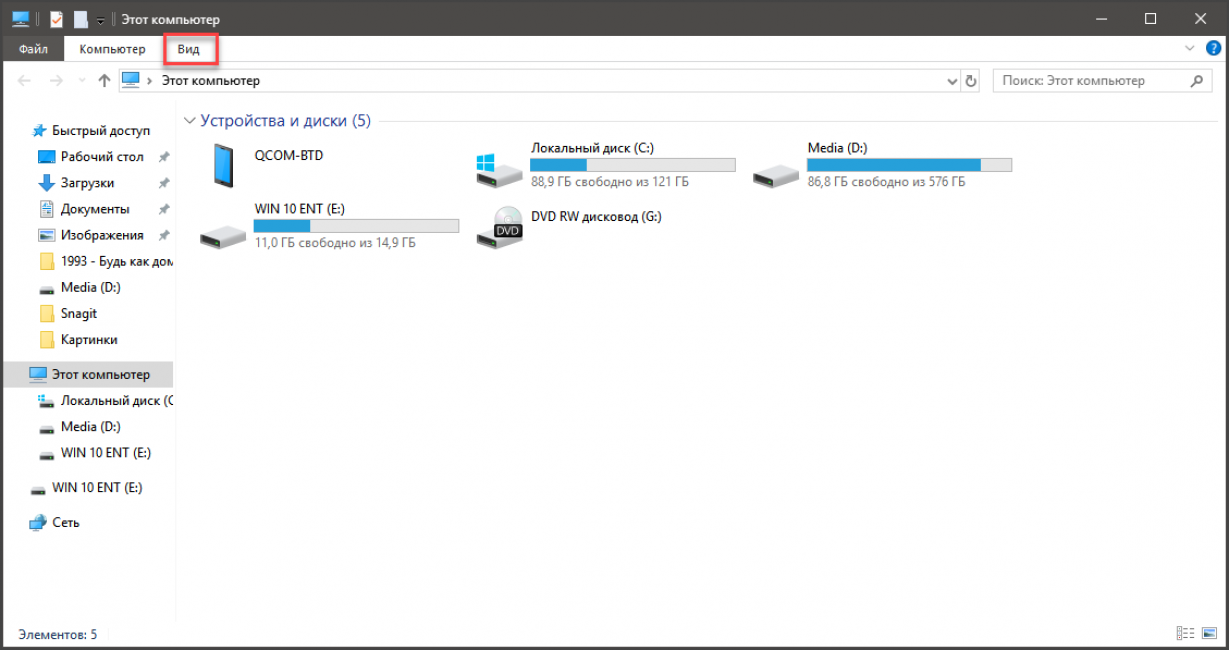Expand the ribbon with the chevron
Image resolution: width=1229 pixels, height=650 pixels.
pyautogui.click(x=1189, y=48)
